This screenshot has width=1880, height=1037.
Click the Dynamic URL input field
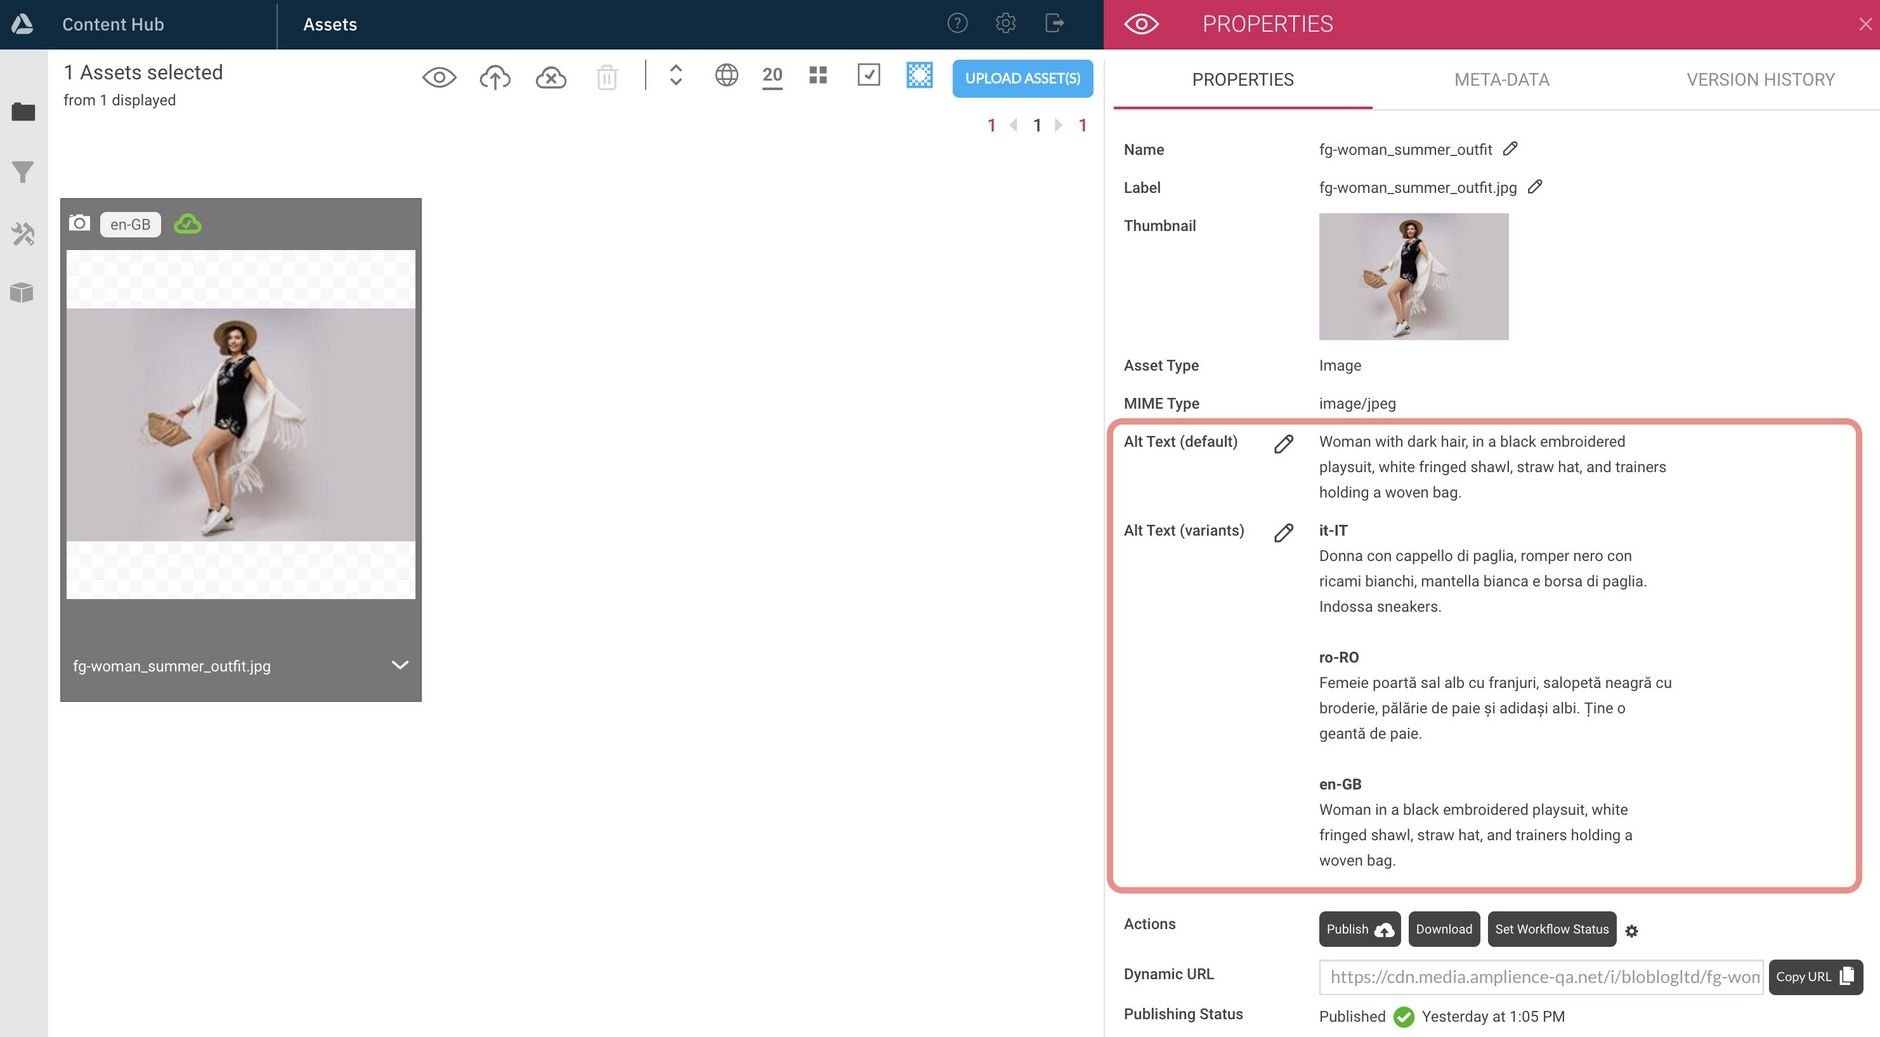click(1540, 977)
